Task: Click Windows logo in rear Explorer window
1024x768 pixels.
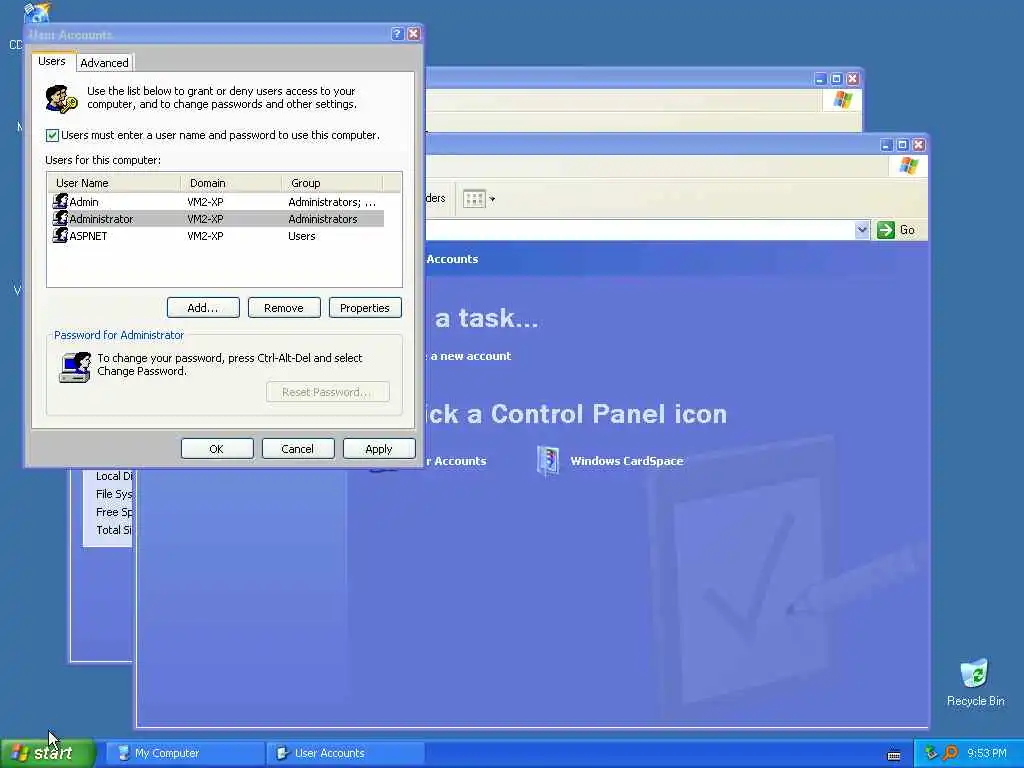Action: coord(842,100)
